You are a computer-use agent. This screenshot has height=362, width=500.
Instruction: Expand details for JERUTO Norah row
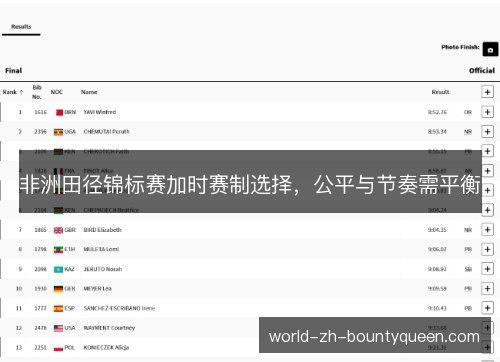point(487,269)
